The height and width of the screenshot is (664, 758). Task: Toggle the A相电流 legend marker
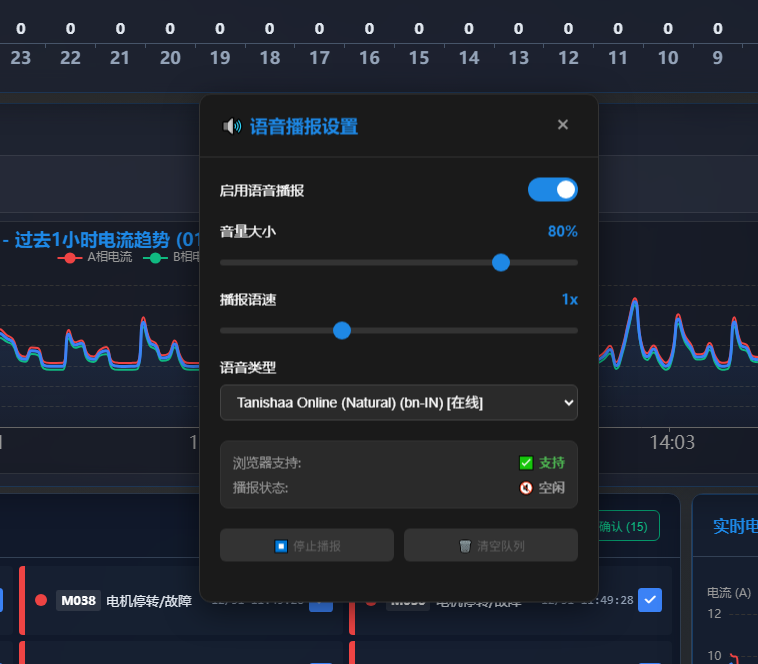[70, 257]
